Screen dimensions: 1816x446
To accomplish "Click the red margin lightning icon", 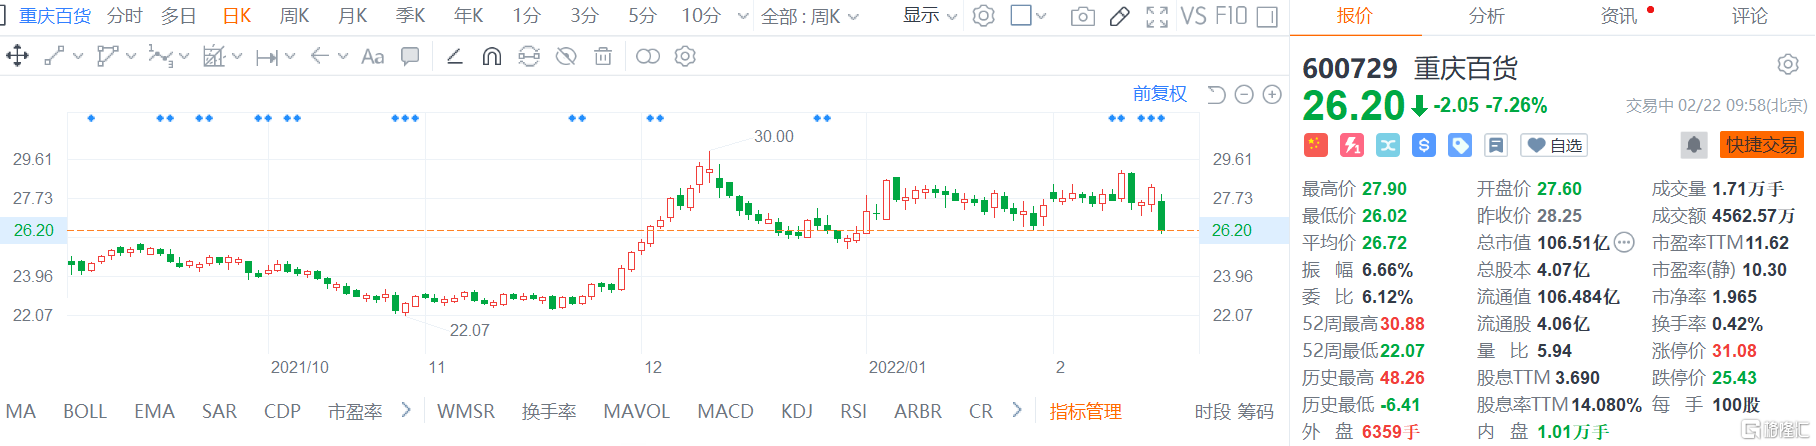I will click(x=1352, y=145).
